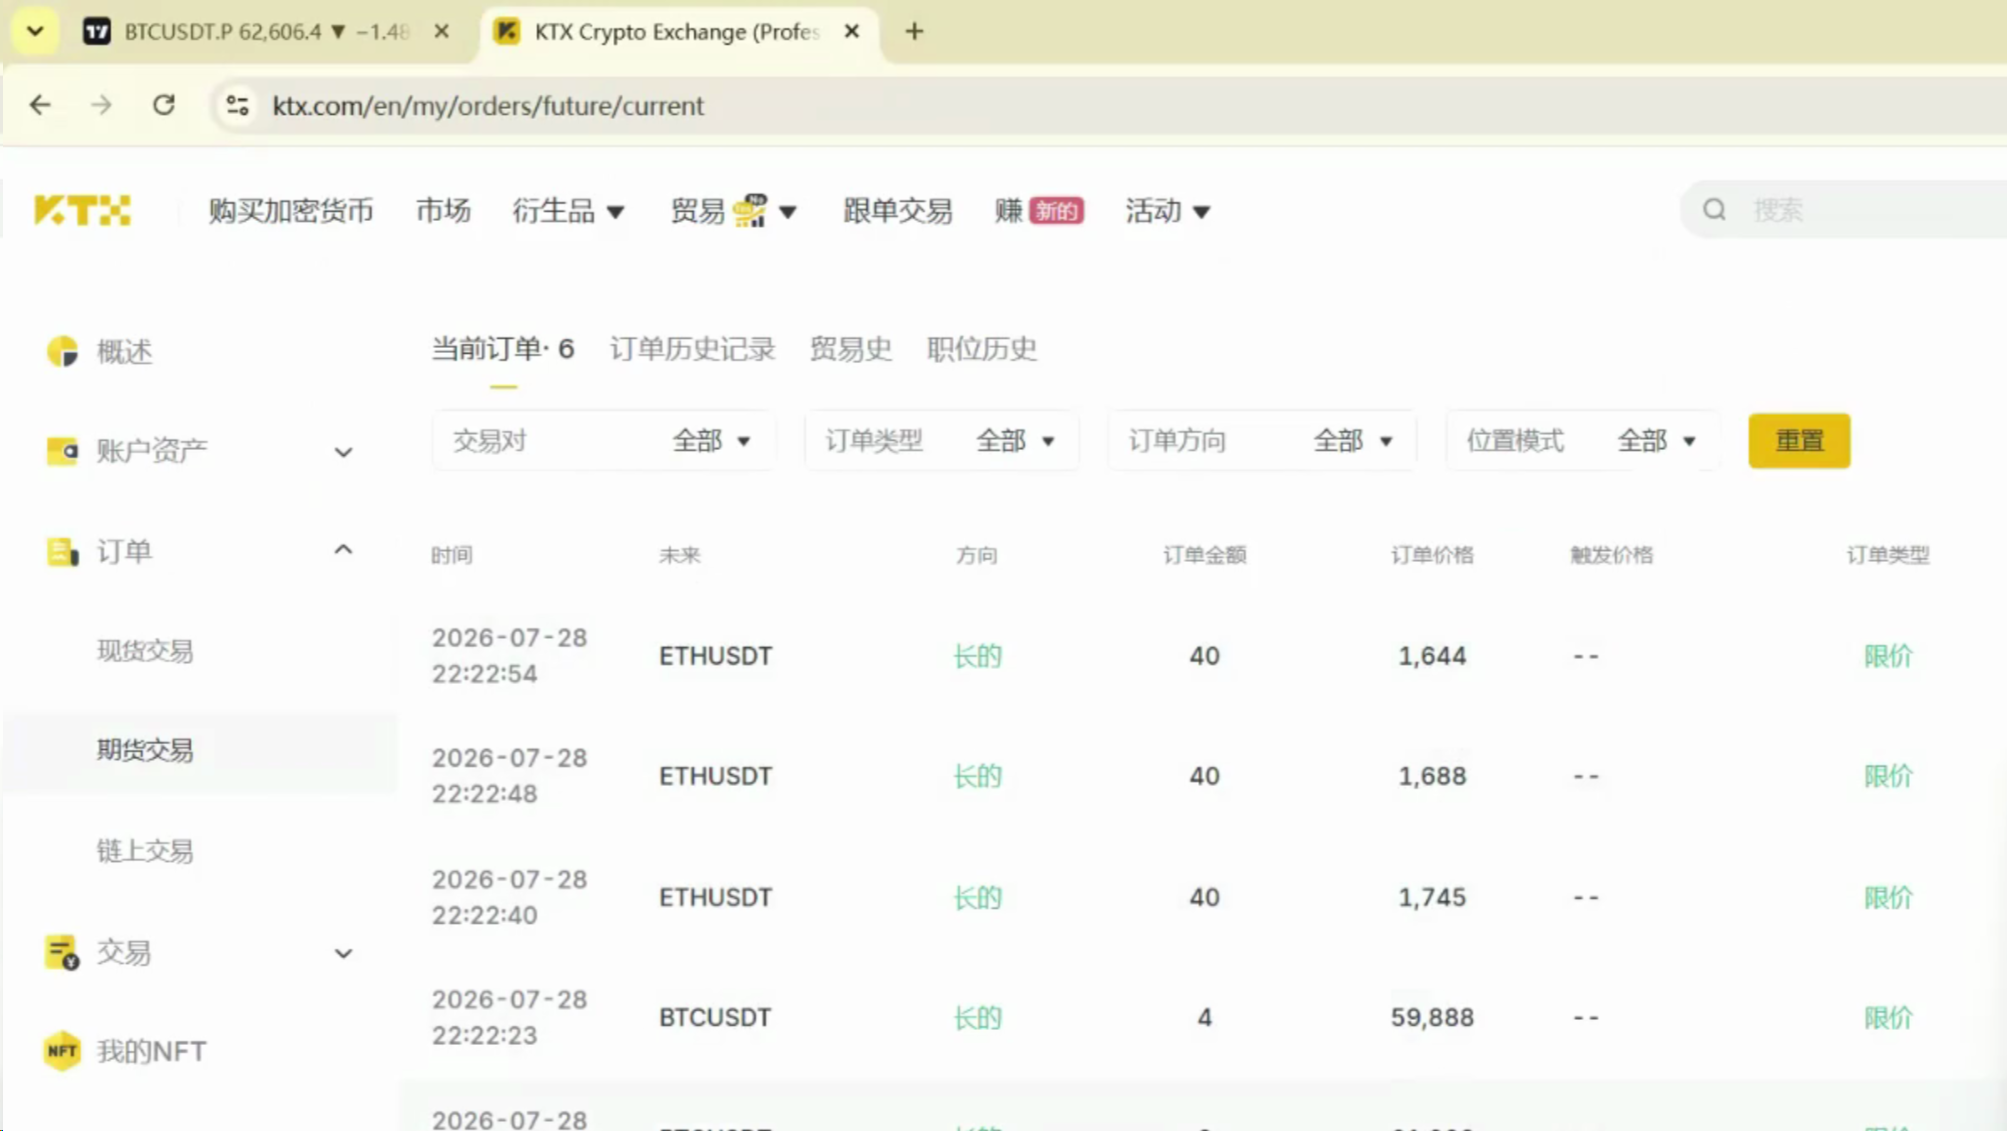Click the 时间 column header
Screen dimensions: 2007x1131
(x=451, y=555)
